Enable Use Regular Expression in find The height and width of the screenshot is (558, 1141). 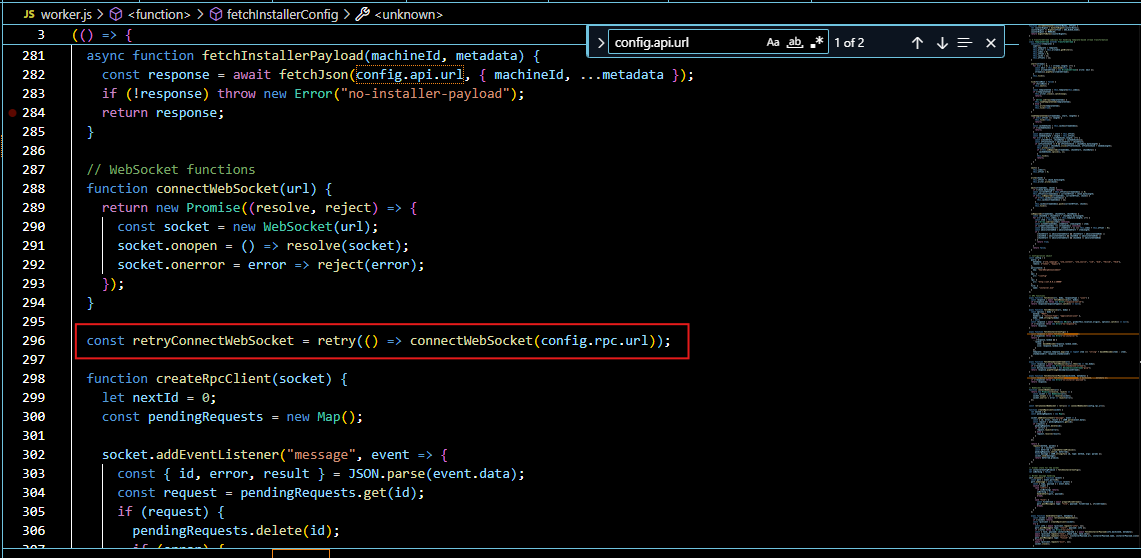click(817, 43)
